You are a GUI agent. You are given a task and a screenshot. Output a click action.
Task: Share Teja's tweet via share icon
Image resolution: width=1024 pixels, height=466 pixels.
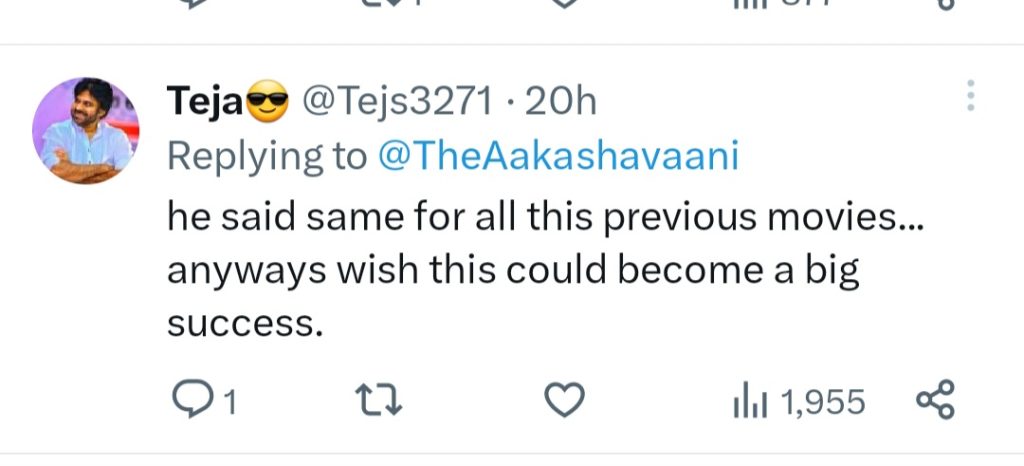[936, 401]
